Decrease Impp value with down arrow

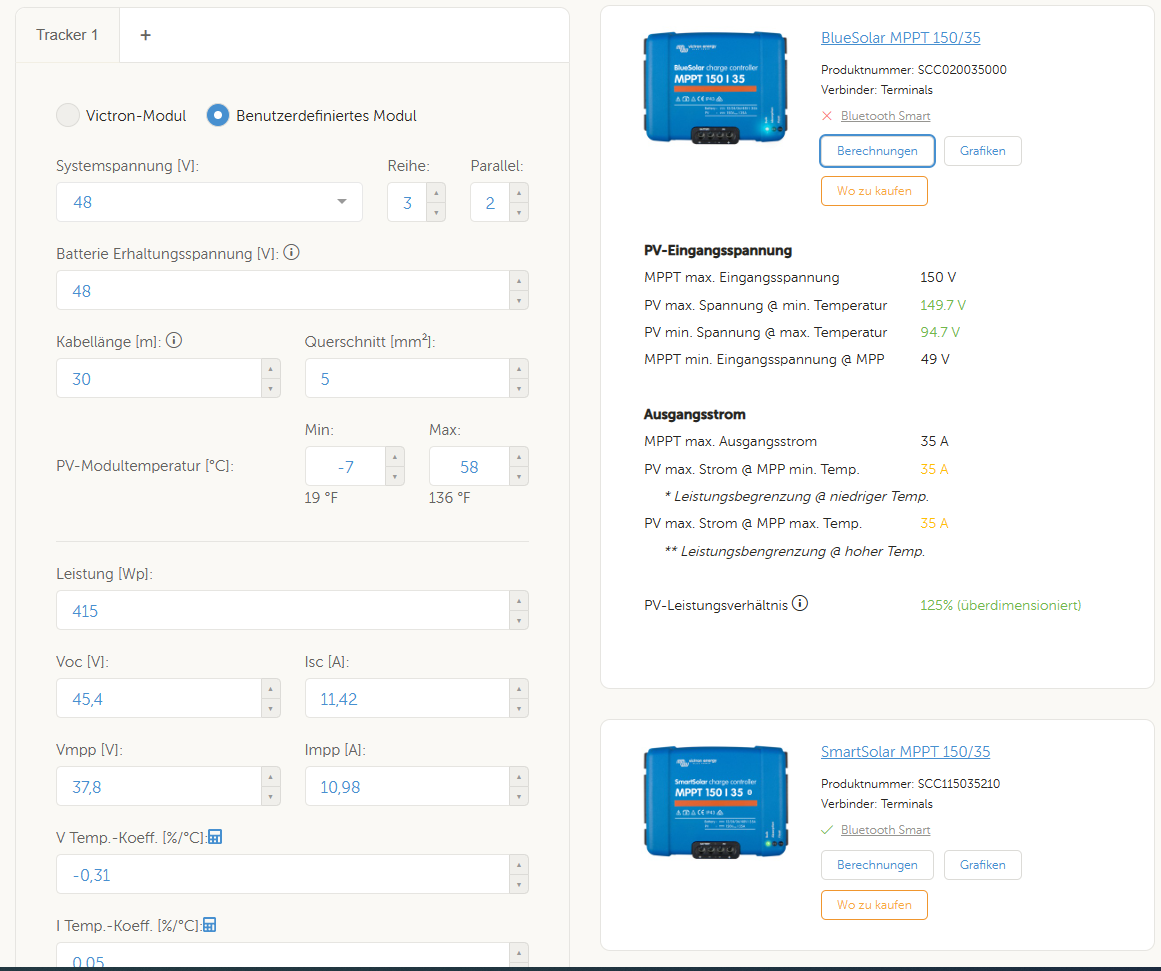point(519,797)
